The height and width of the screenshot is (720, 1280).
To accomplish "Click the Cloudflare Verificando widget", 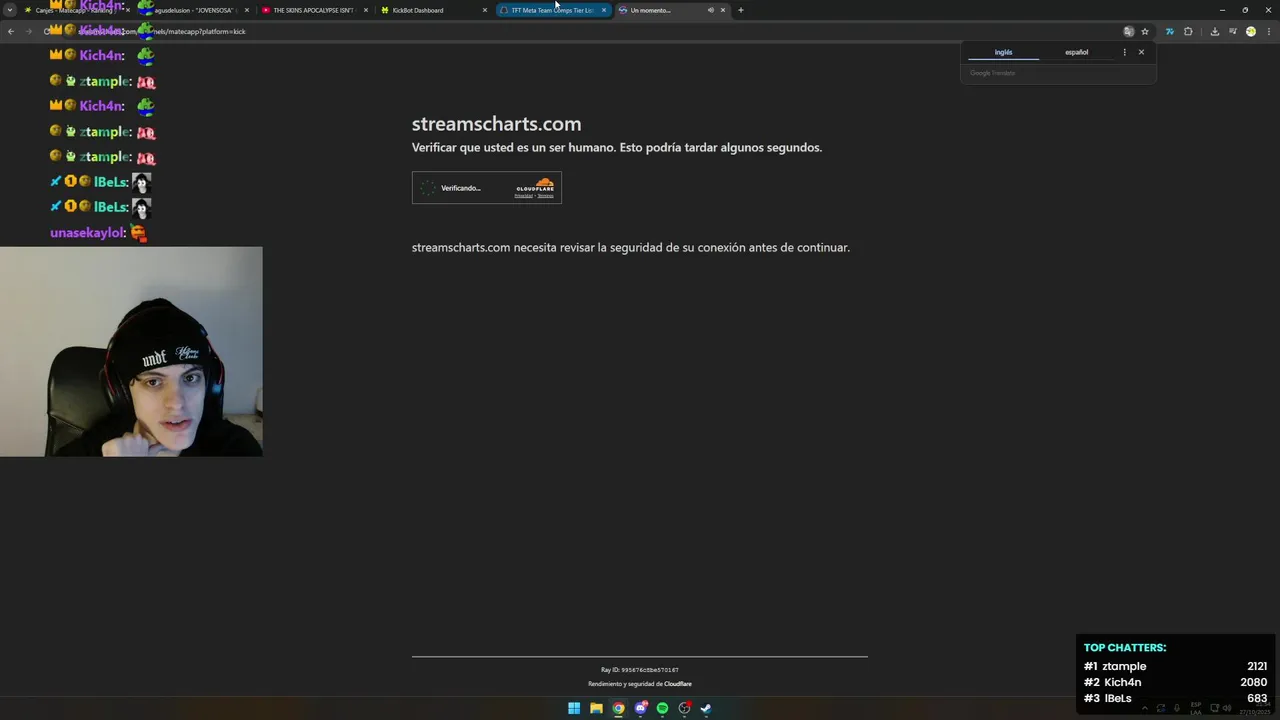I will click(486, 187).
